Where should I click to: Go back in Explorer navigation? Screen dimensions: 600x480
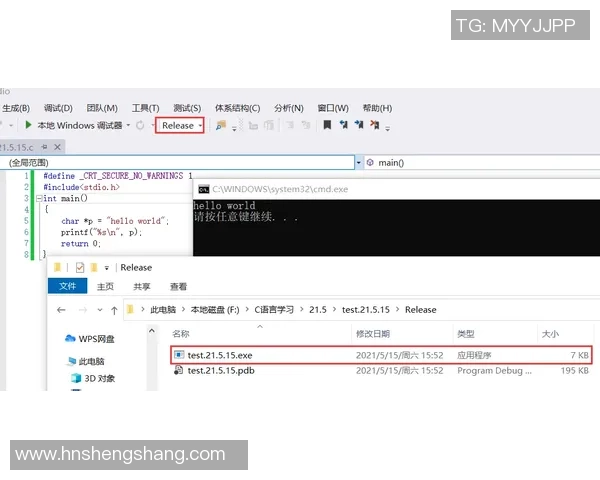tap(61, 310)
